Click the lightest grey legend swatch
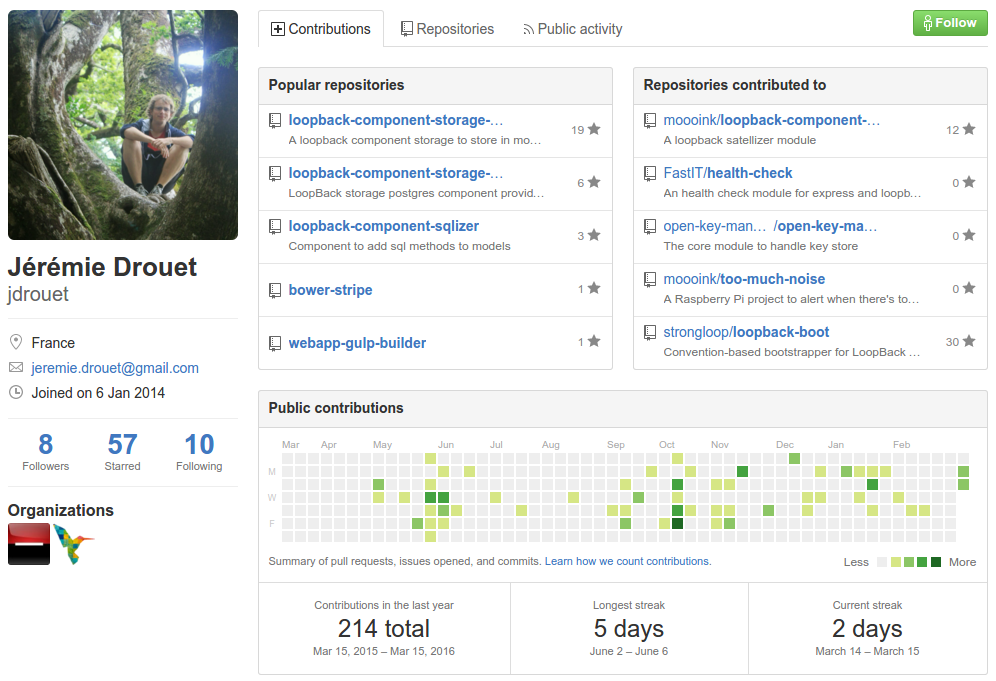The height and width of the screenshot is (681, 996). [882, 562]
